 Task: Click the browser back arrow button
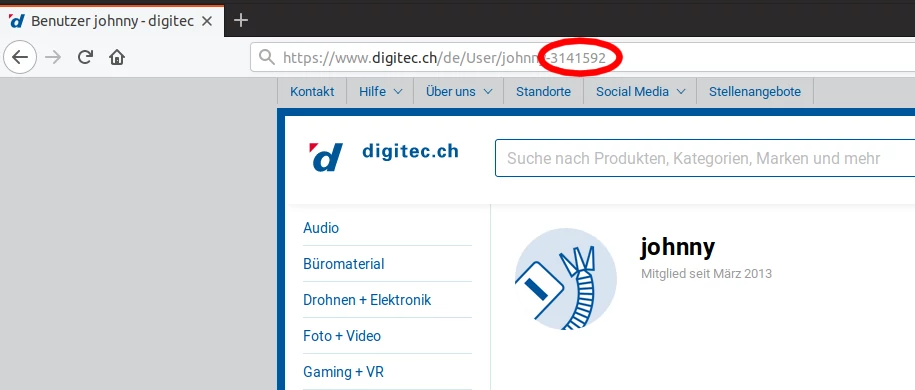pos(20,57)
